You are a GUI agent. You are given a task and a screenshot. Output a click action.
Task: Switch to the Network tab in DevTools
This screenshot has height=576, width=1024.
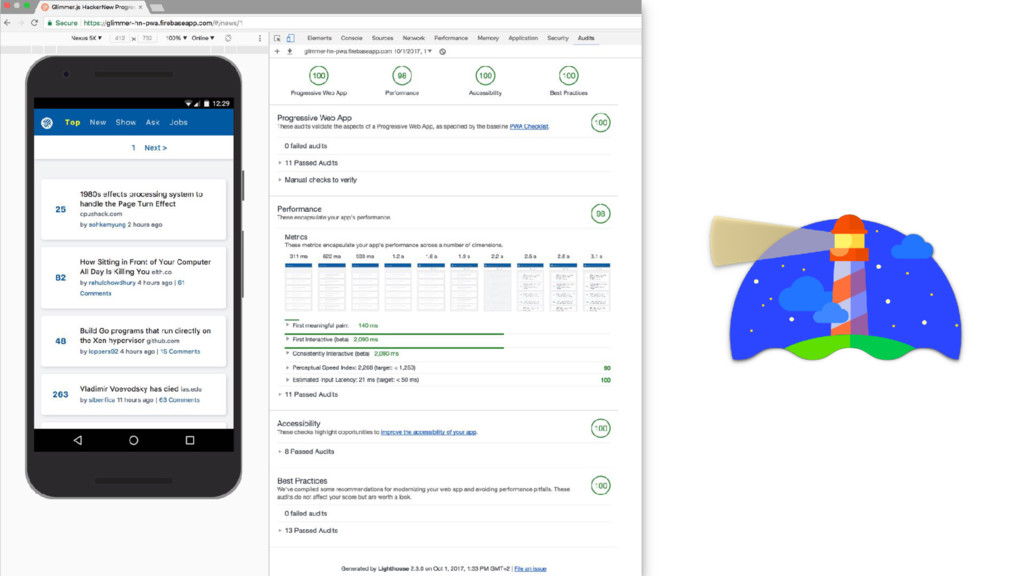point(413,39)
